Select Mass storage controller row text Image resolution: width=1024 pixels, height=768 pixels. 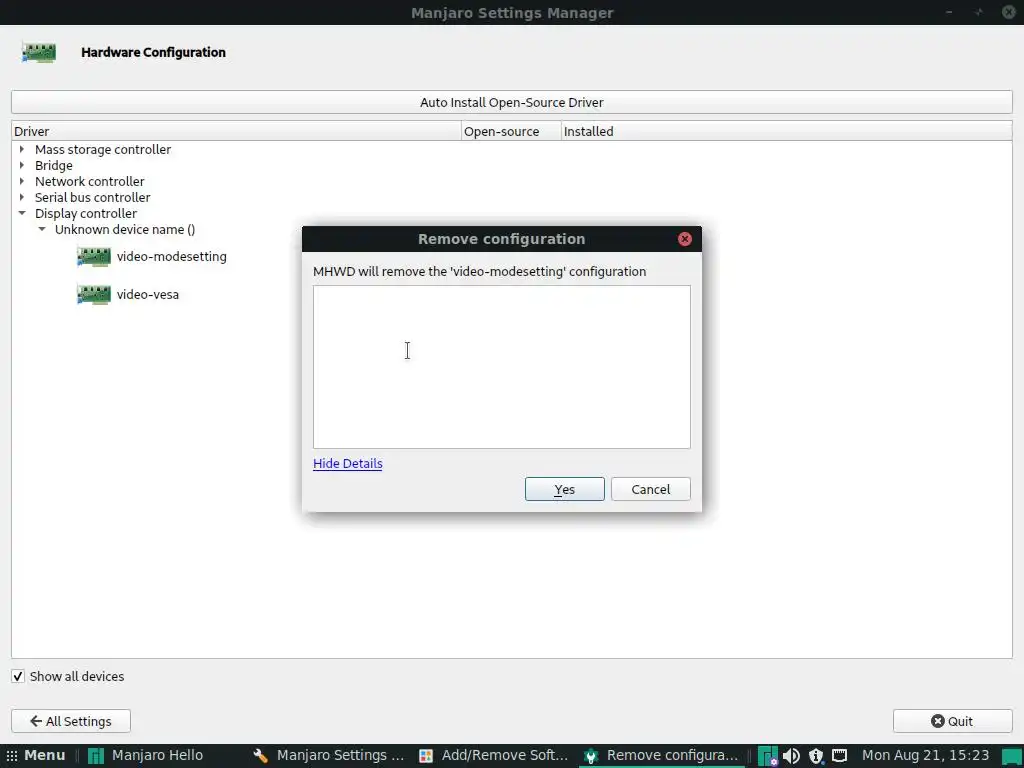tap(103, 150)
